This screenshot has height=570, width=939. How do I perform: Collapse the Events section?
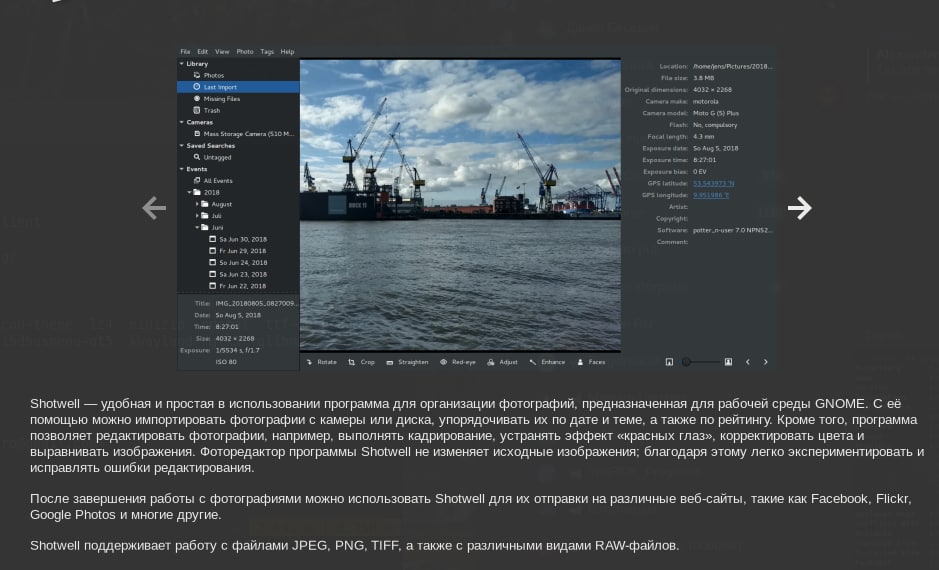(181, 169)
